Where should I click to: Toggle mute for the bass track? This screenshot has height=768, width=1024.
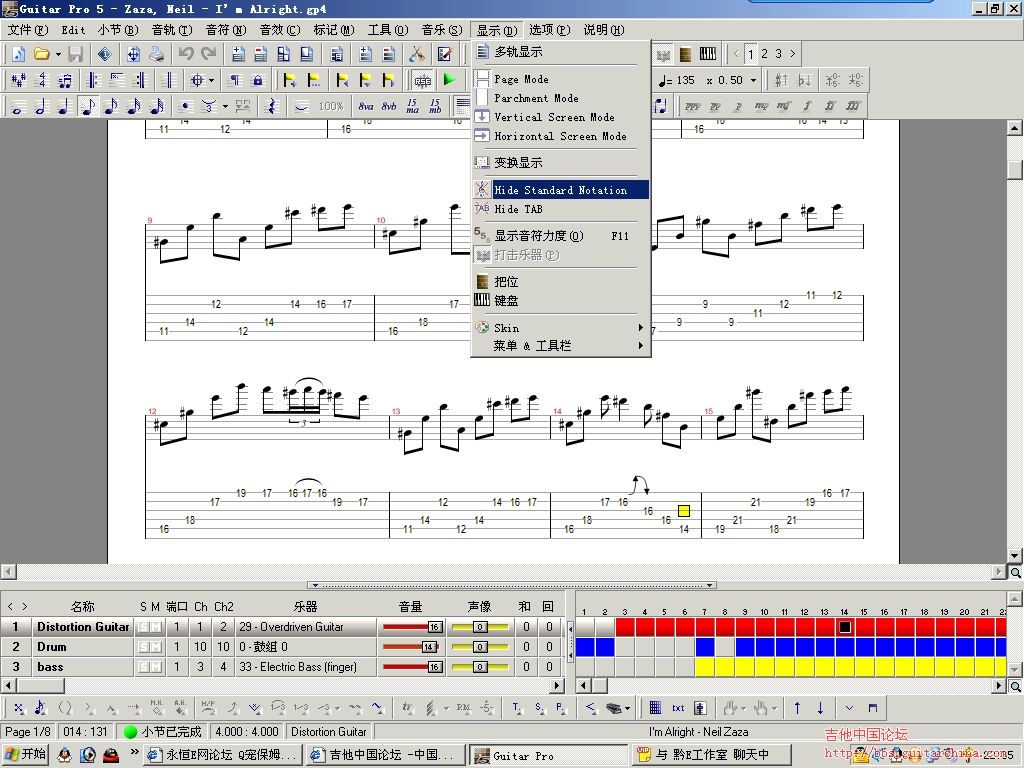coord(155,667)
